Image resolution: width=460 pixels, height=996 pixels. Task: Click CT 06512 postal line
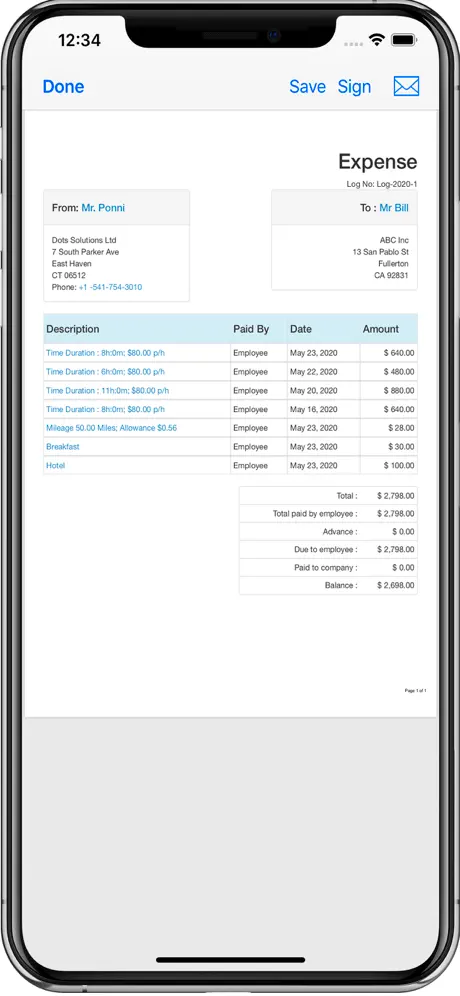(x=69, y=275)
